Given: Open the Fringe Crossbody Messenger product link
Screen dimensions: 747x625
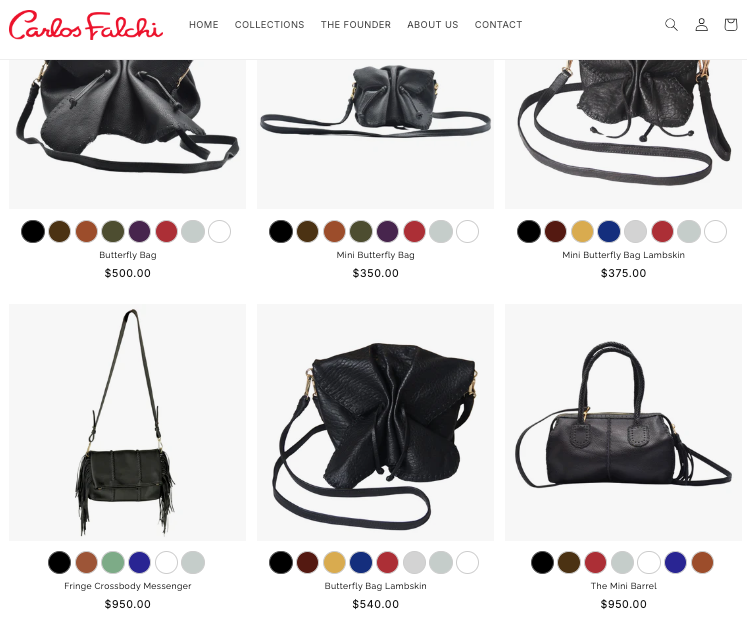Looking at the screenshot, I should [128, 586].
